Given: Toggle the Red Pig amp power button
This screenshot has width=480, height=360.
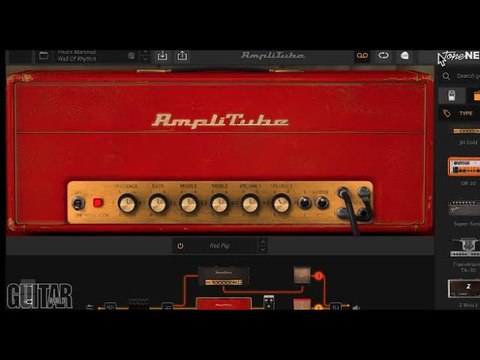Looking at the screenshot, I should (180, 246).
